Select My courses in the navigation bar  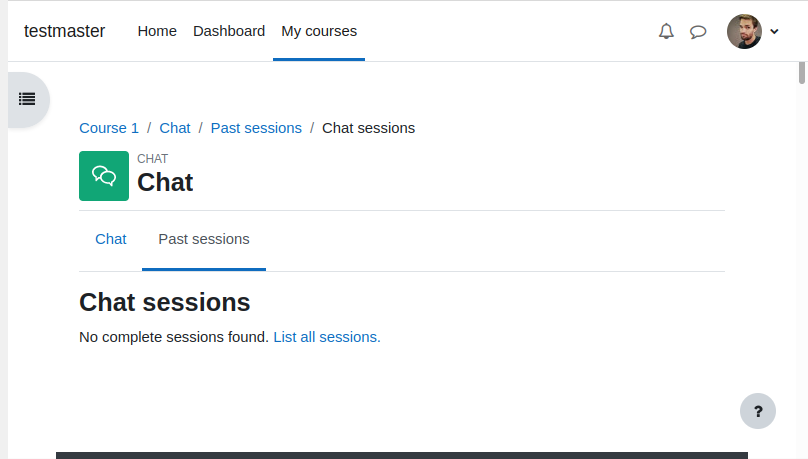pos(319,31)
